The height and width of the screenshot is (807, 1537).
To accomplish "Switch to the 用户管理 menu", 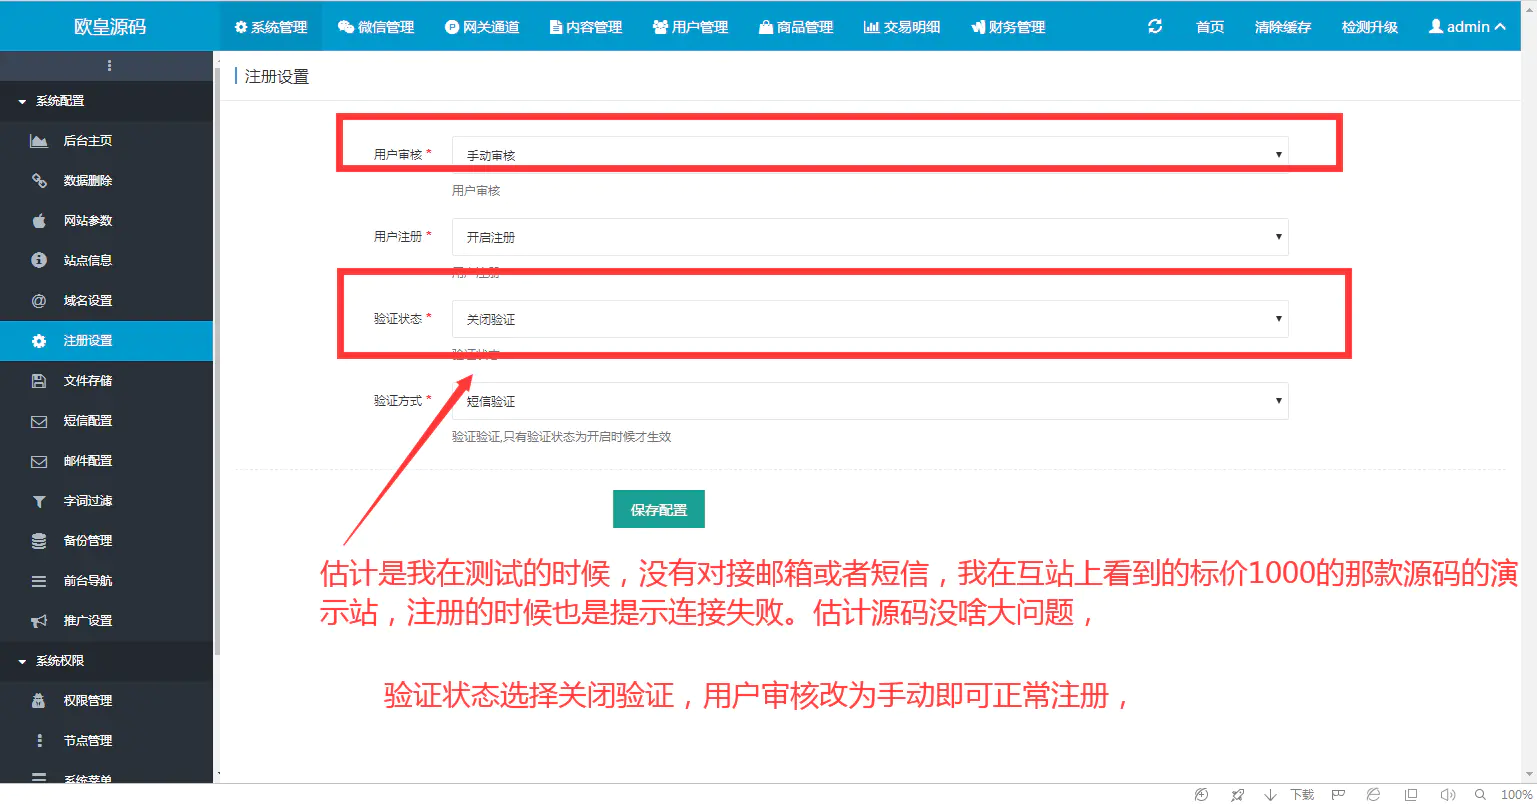I will click(690, 27).
